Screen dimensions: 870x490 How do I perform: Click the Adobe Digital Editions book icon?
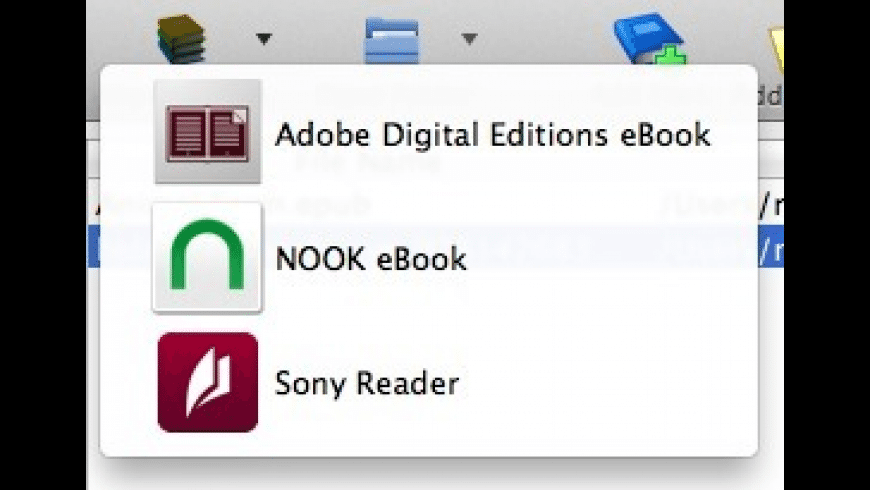tap(208, 132)
